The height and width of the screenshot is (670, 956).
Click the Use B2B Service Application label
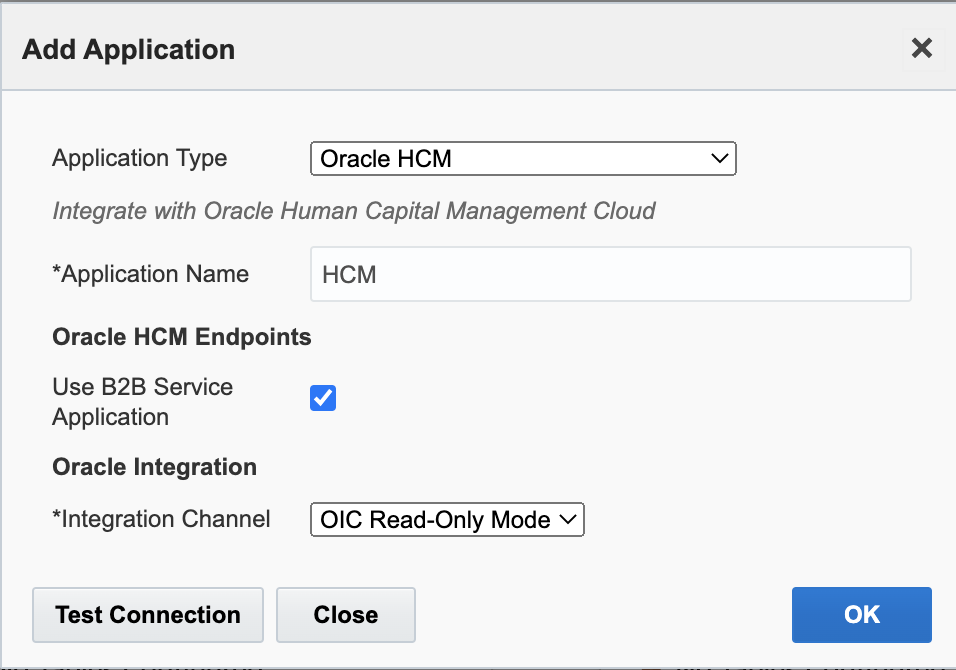[142, 402]
